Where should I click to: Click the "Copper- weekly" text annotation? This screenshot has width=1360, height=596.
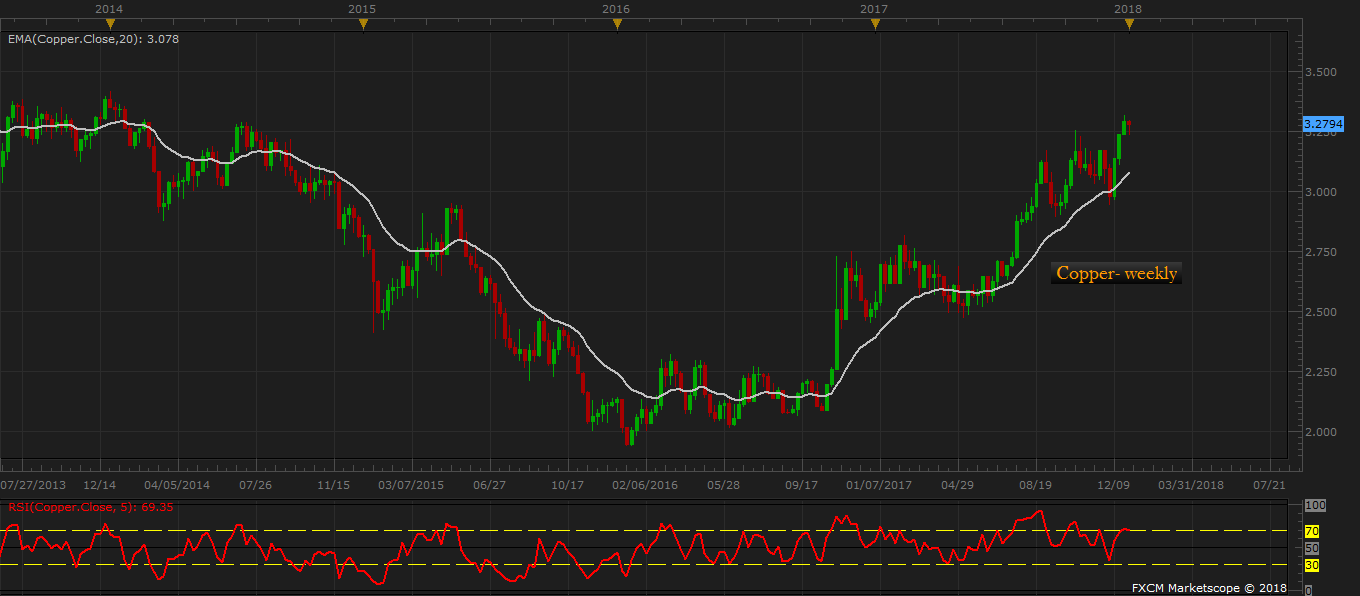tap(1116, 273)
